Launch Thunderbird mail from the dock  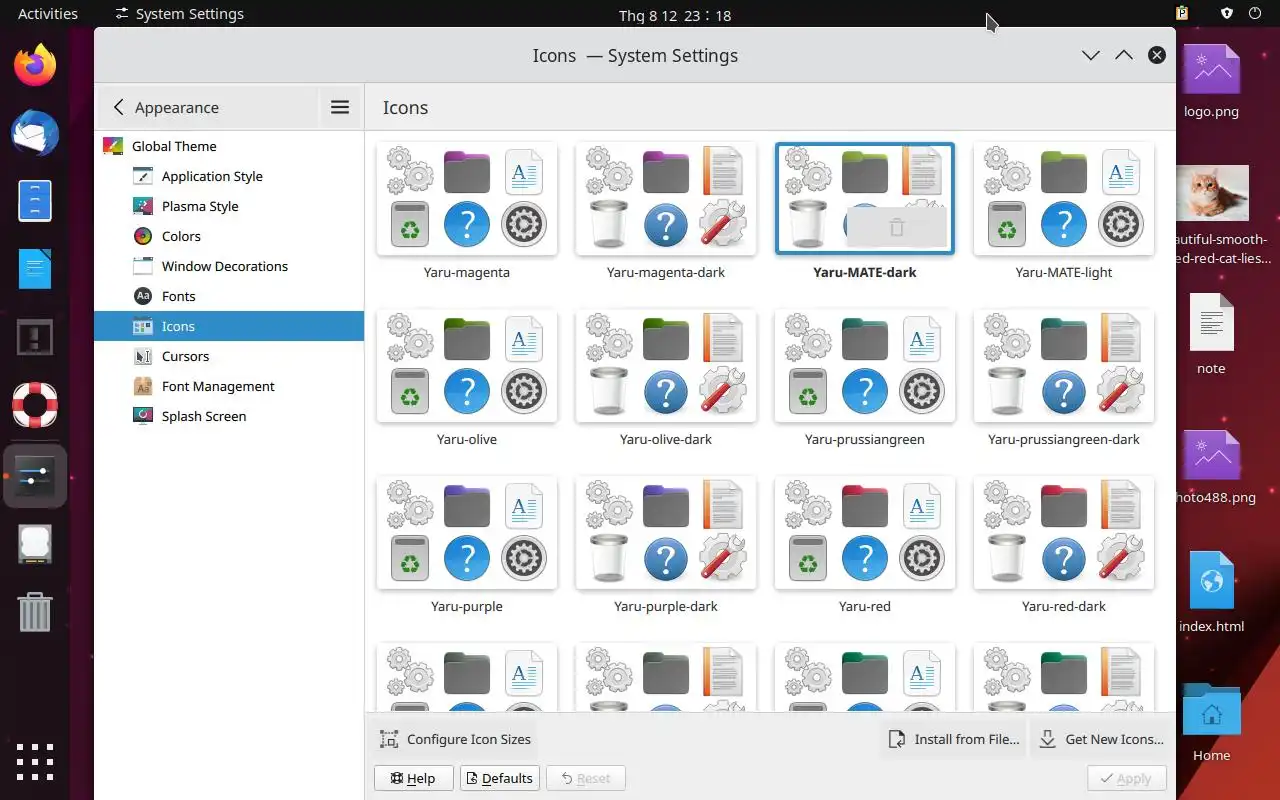(35, 134)
